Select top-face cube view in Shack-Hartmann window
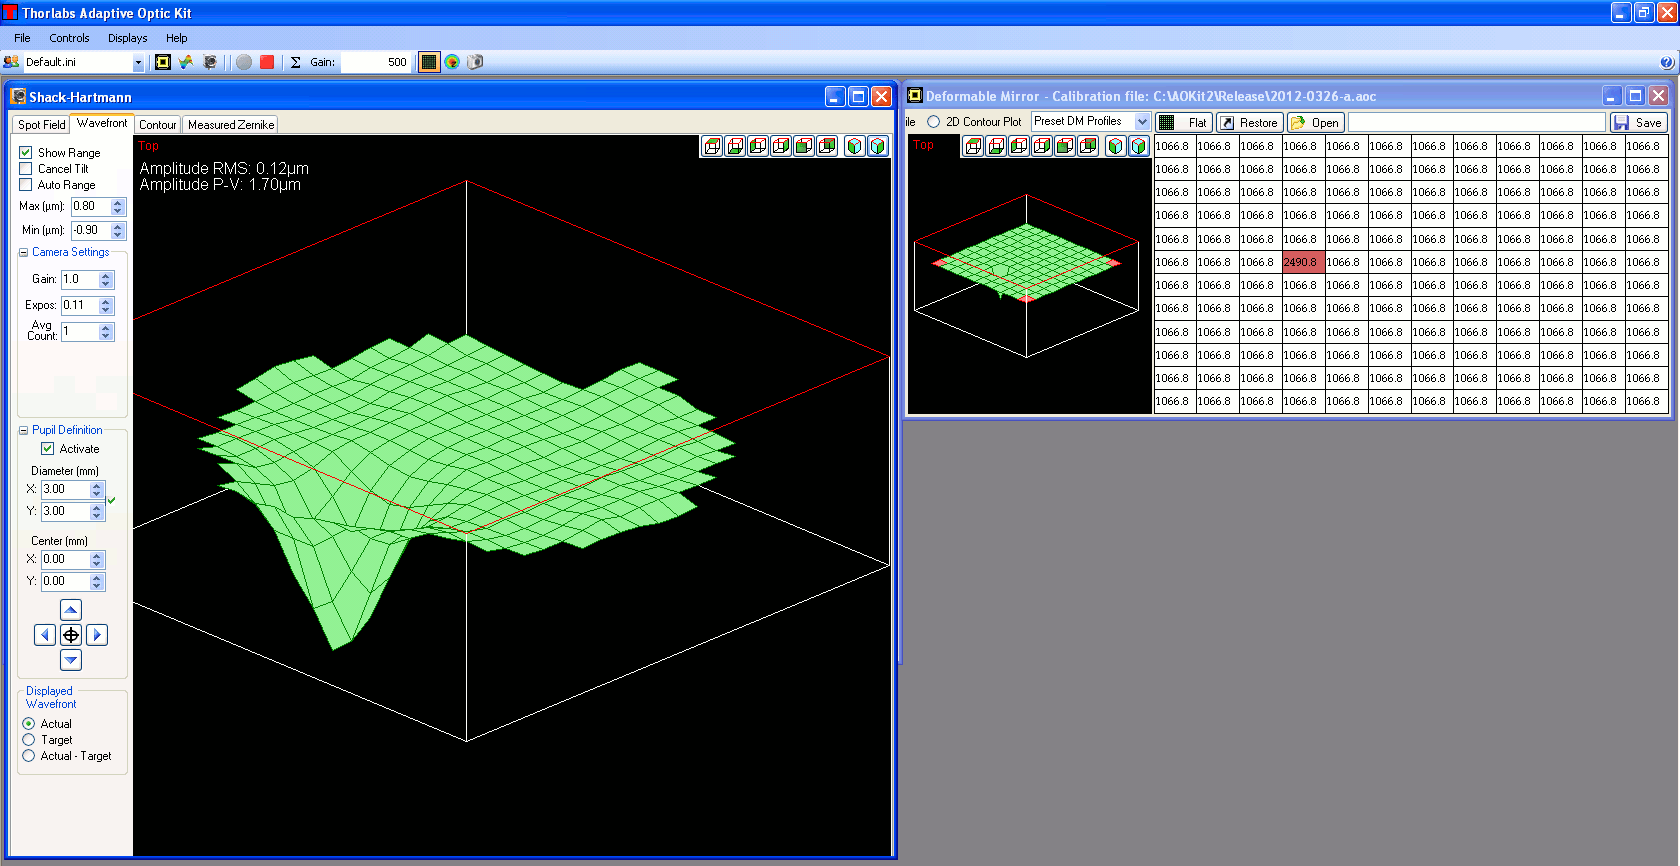The height and width of the screenshot is (866, 1680). tap(712, 146)
